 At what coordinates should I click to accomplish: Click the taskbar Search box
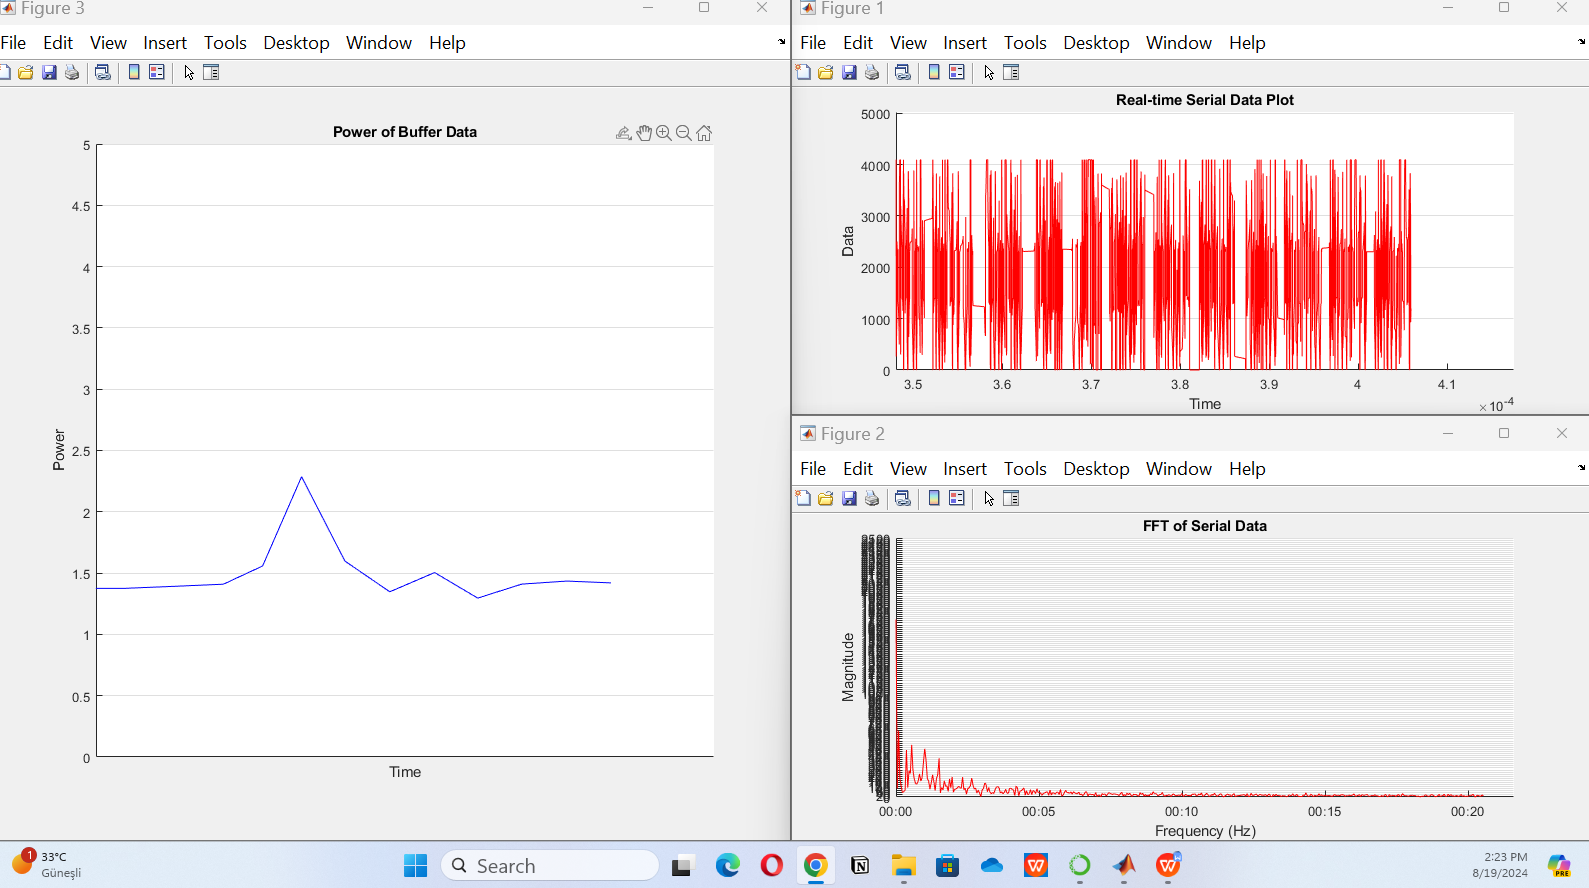coord(550,866)
